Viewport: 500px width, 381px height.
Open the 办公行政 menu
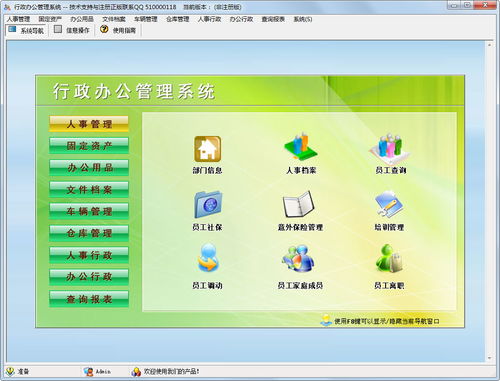coord(241,19)
